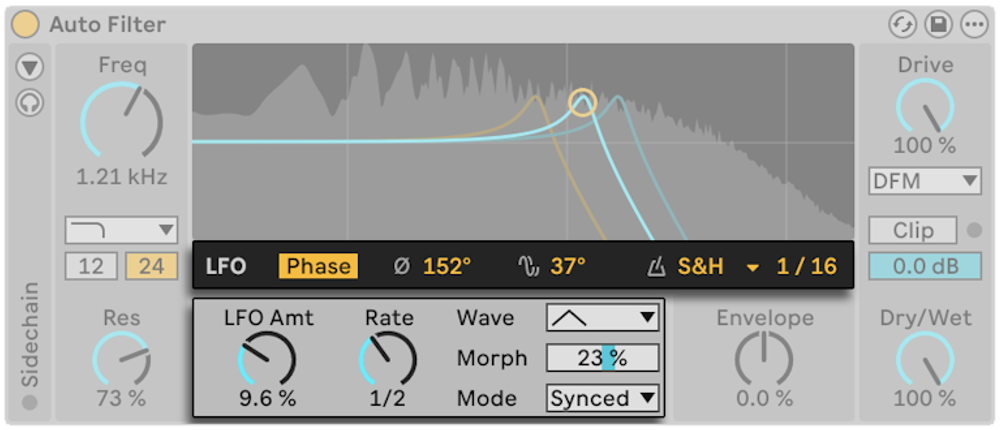Click the Dry/Wet knob

point(925,358)
